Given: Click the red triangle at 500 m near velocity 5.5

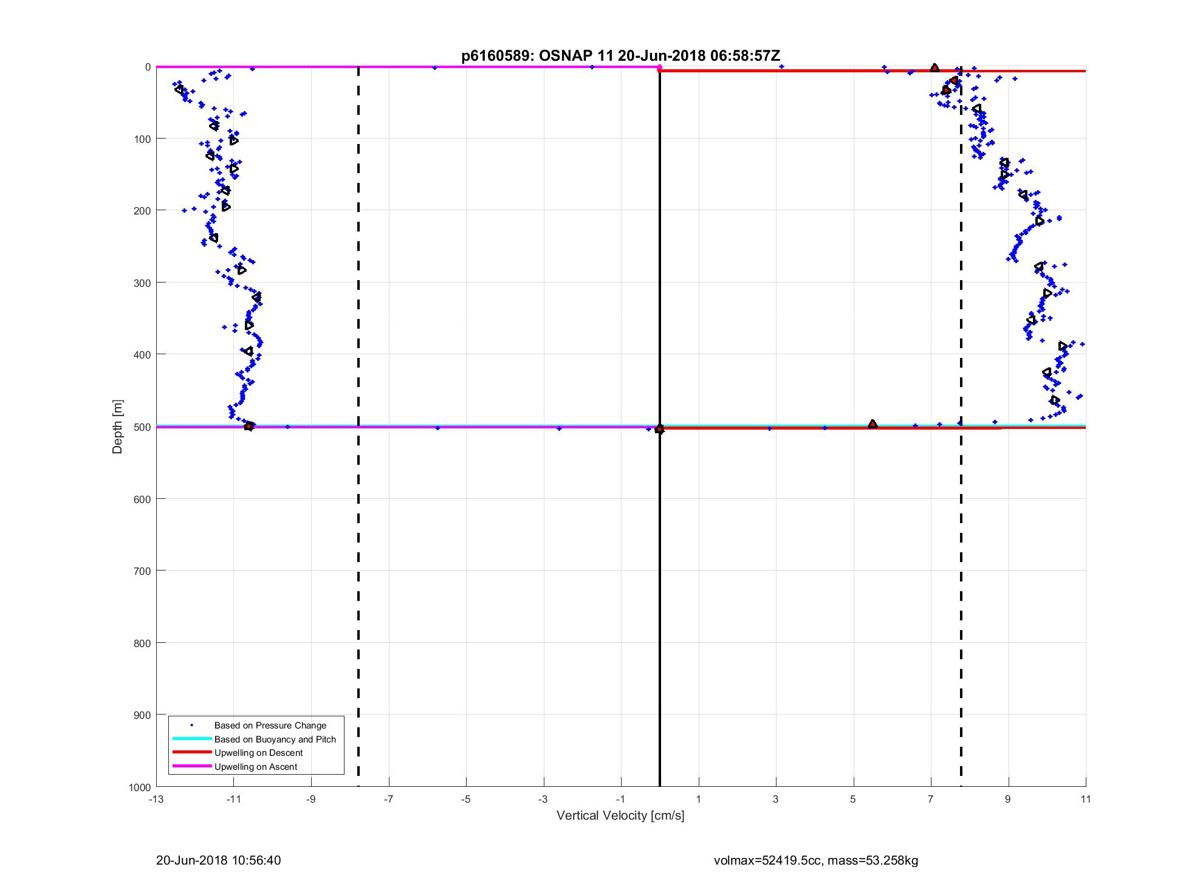Looking at the screenshot, I should coord(873,424).
